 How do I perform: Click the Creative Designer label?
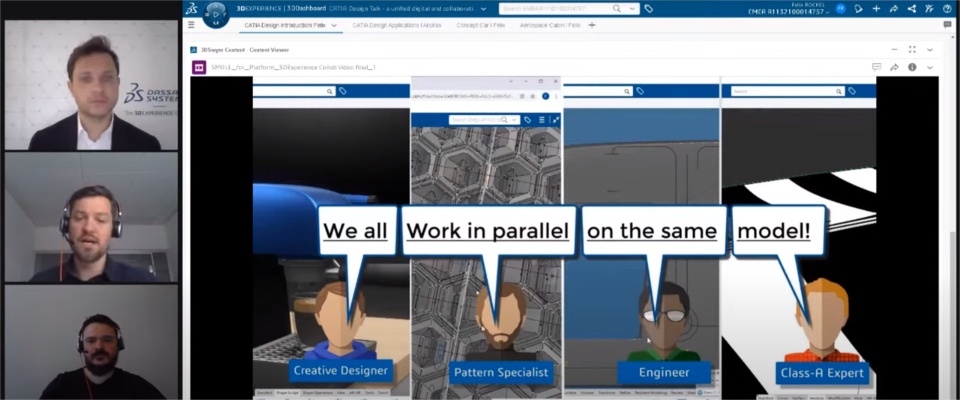pyautogui.click(x=340, y=371)
